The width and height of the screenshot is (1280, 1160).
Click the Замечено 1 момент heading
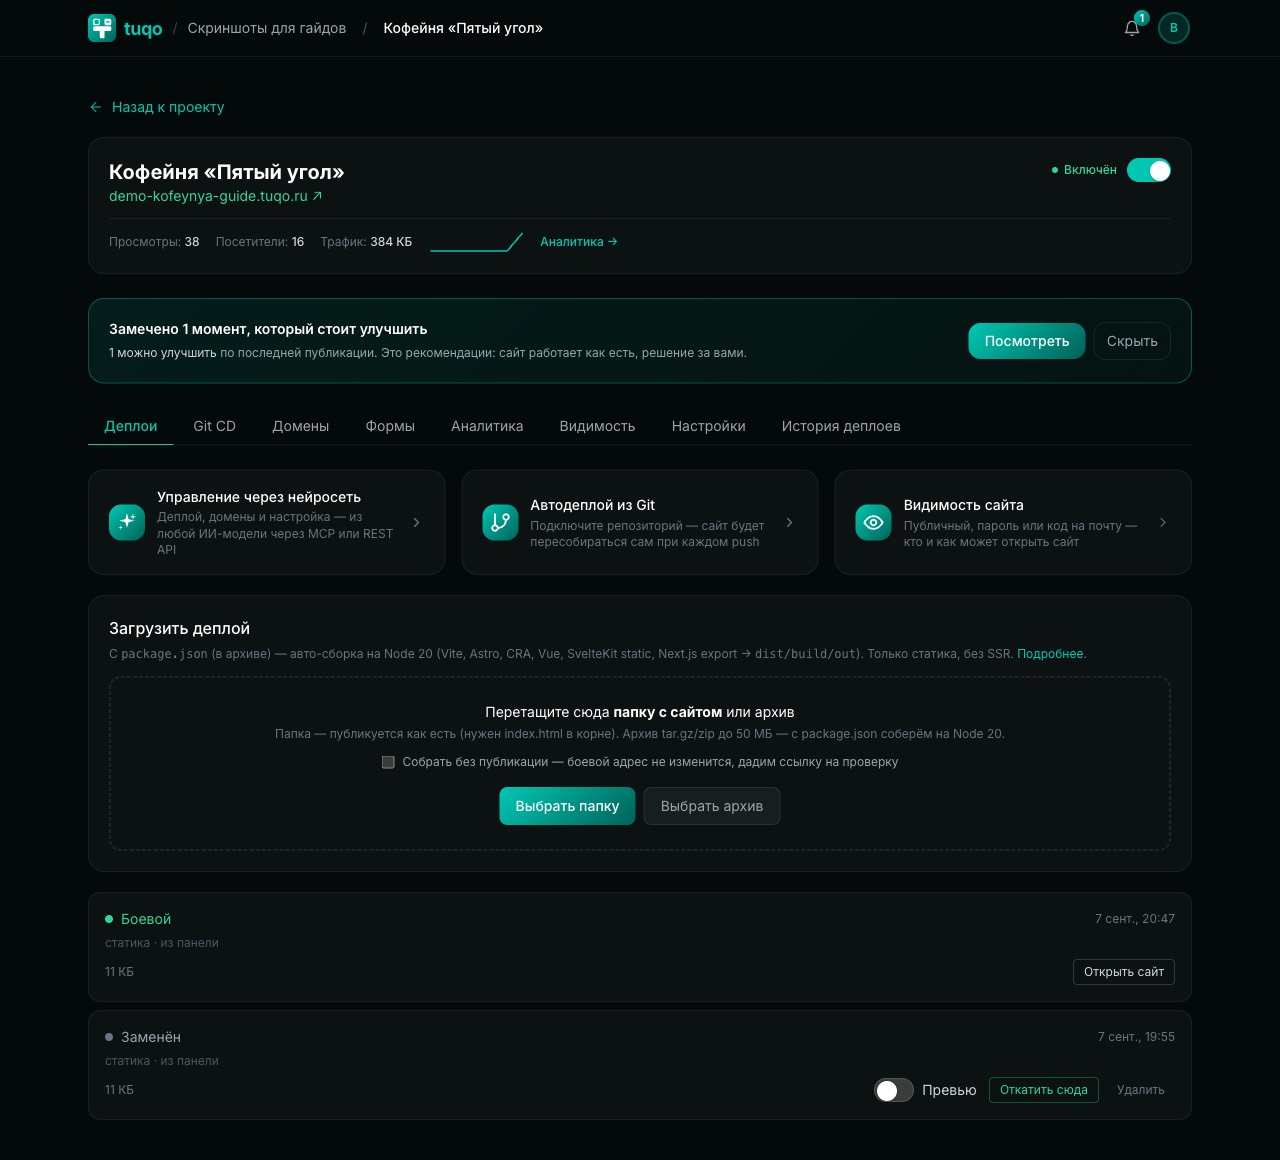268,329
